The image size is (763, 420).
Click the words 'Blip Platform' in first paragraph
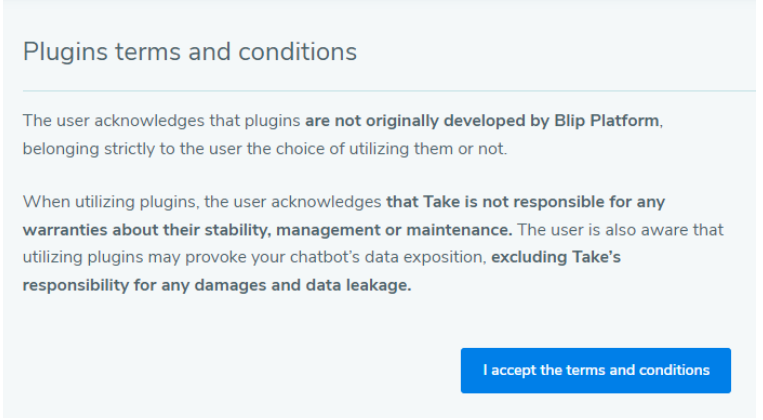coord(612,121)
